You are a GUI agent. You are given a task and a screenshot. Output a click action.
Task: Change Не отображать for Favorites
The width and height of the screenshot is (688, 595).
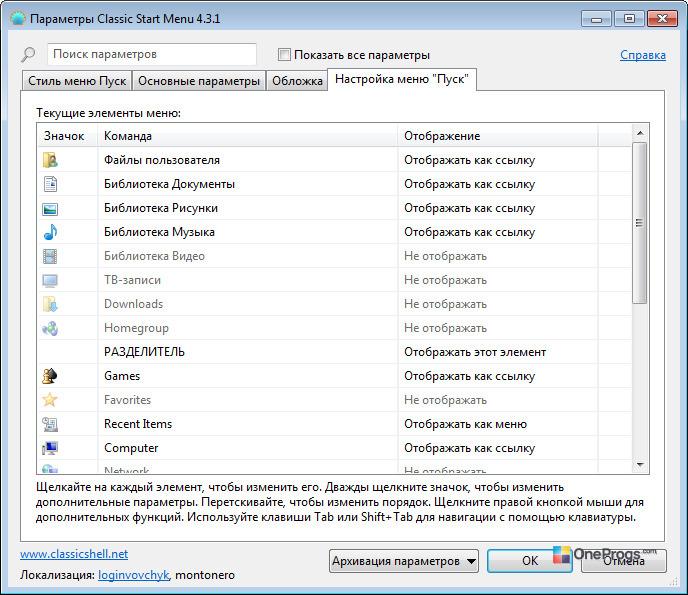pyautogui.click(x=445, y=400)
